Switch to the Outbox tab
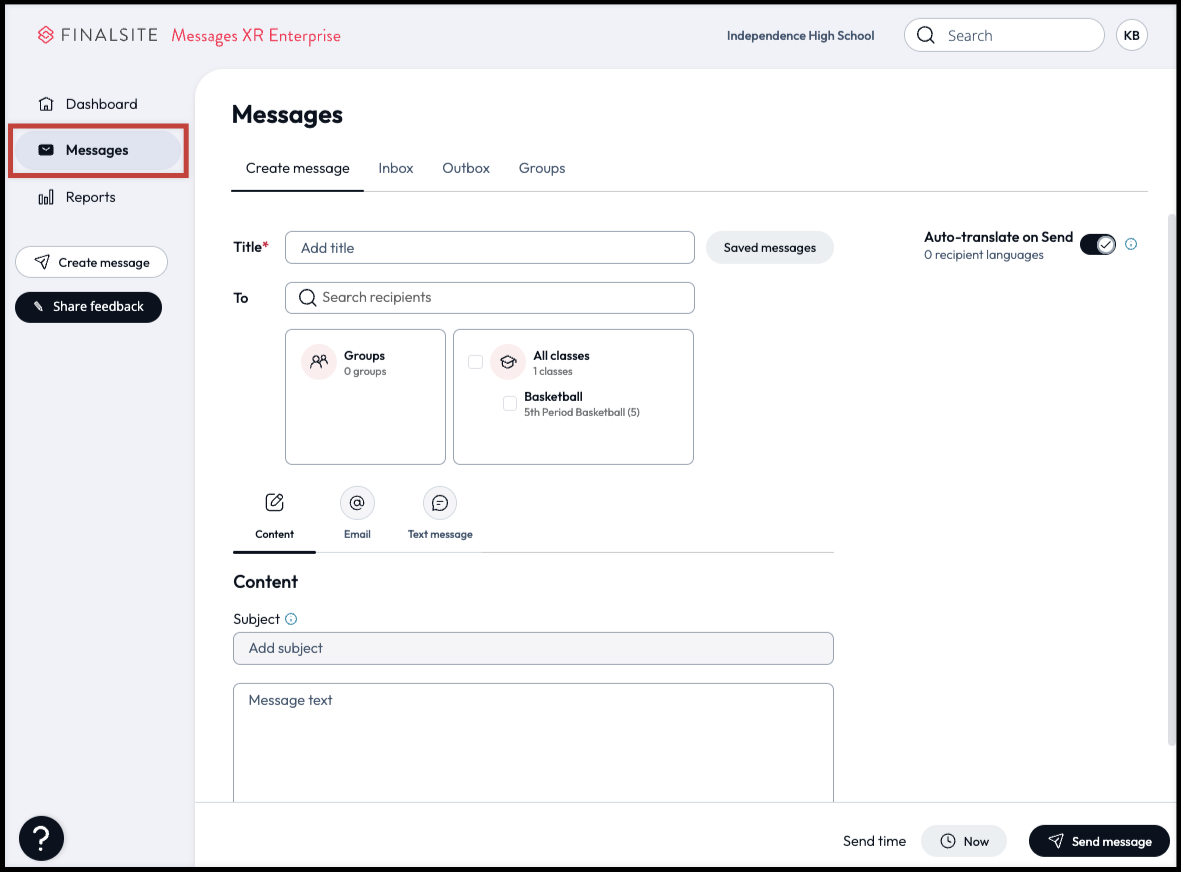 coord(466,168)
